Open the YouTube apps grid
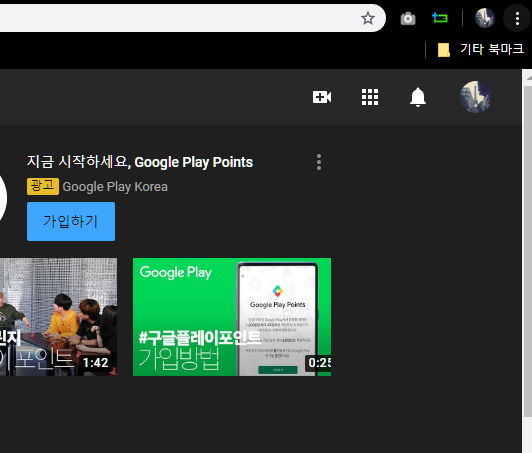 coord(370,97)
